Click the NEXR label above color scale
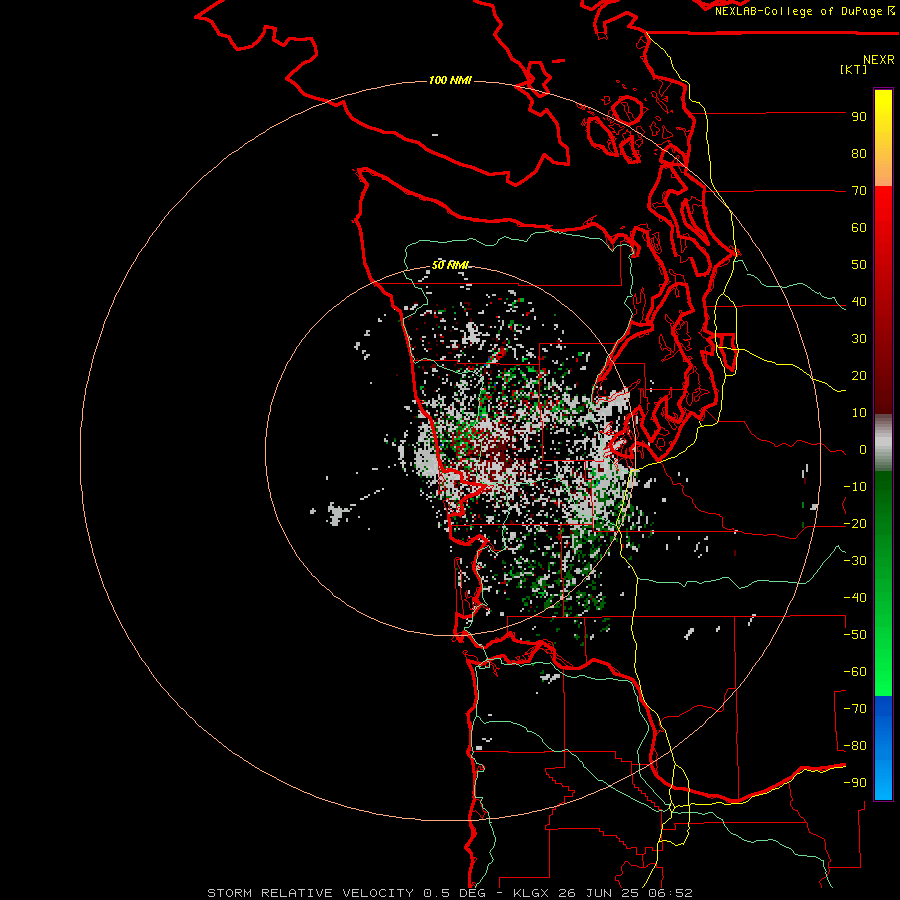This screenshot has width=900, height=900. (879, 60)
